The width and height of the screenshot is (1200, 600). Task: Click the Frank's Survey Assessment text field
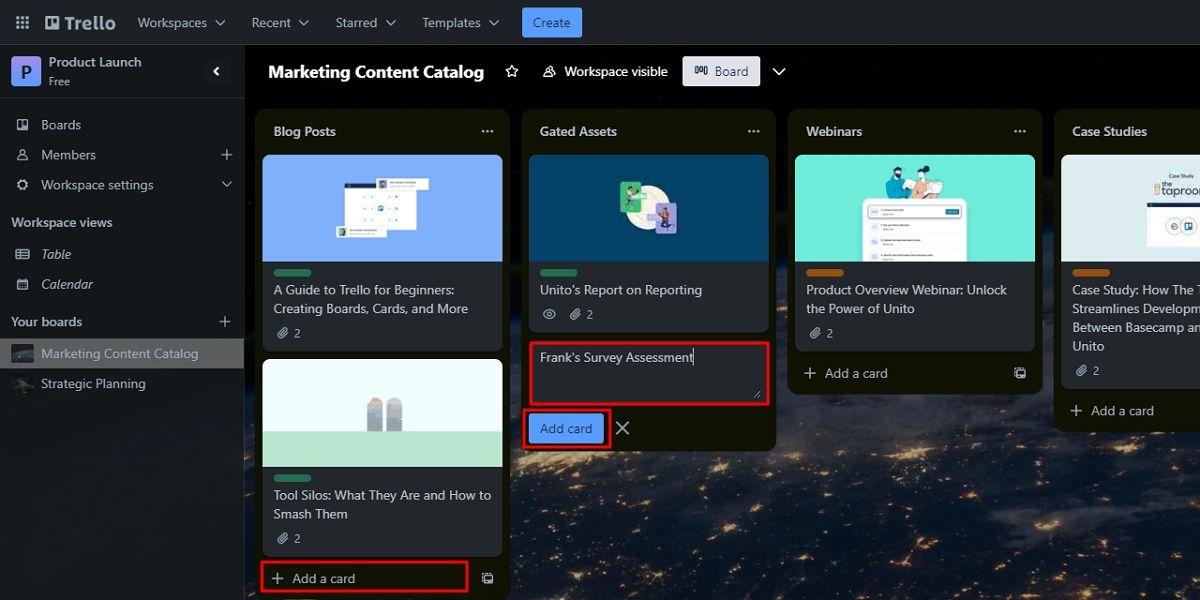pos(648,374)
